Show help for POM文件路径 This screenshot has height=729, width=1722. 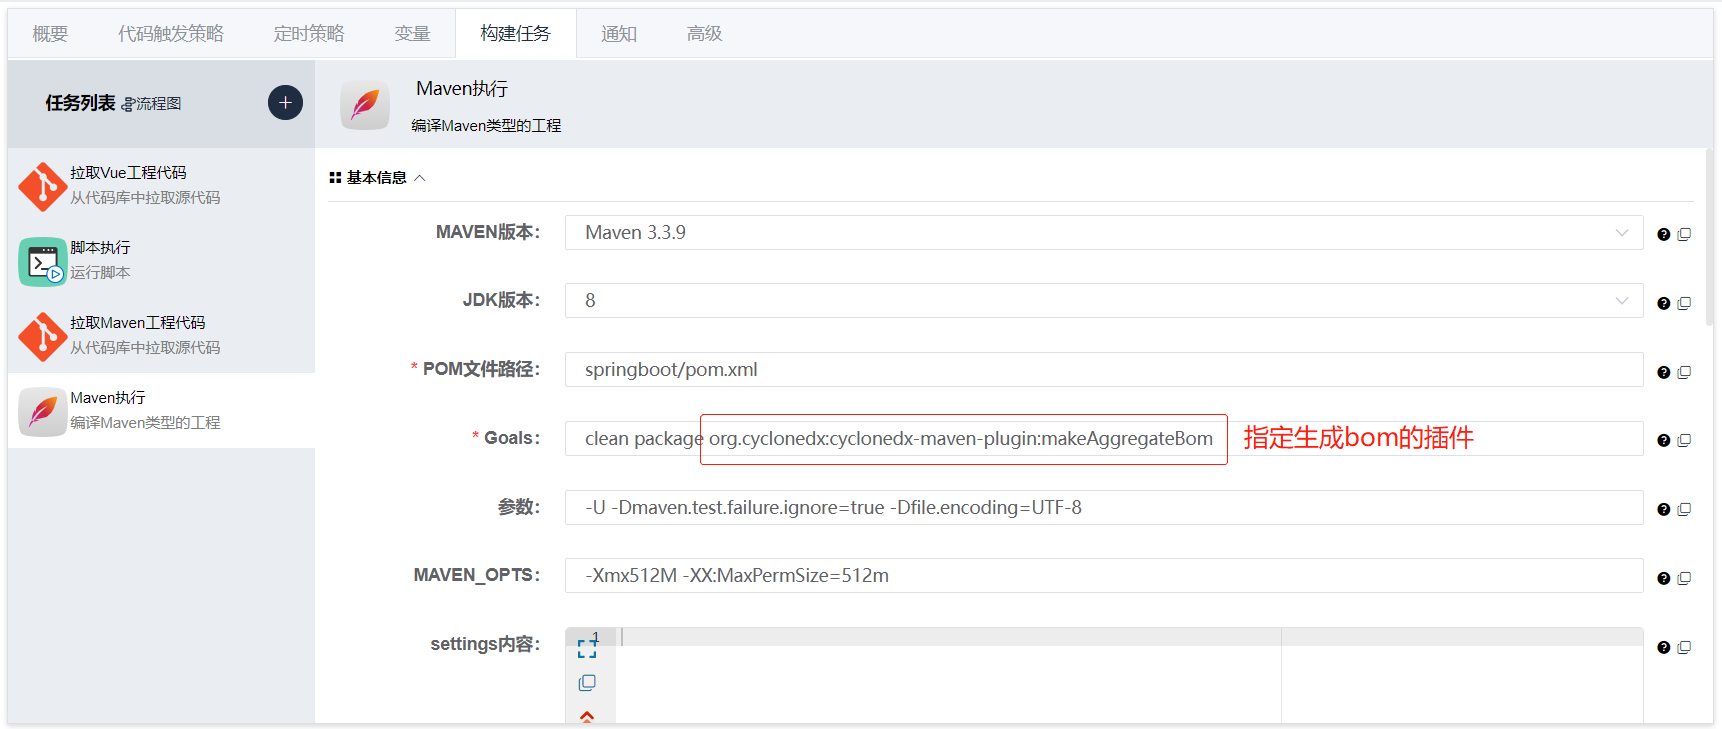[1664, 372]
